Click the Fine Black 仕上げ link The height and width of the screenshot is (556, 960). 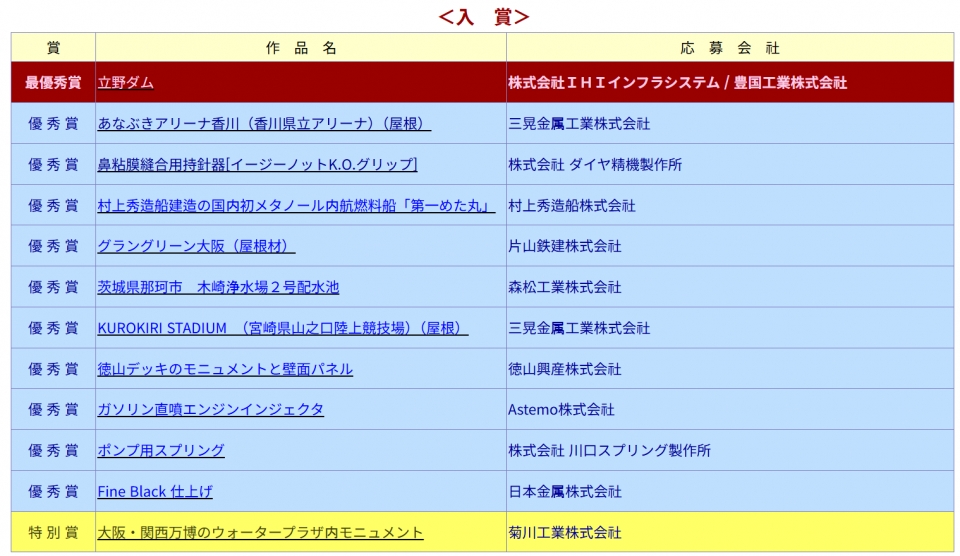pyautogui.click(x=155, y=492)
